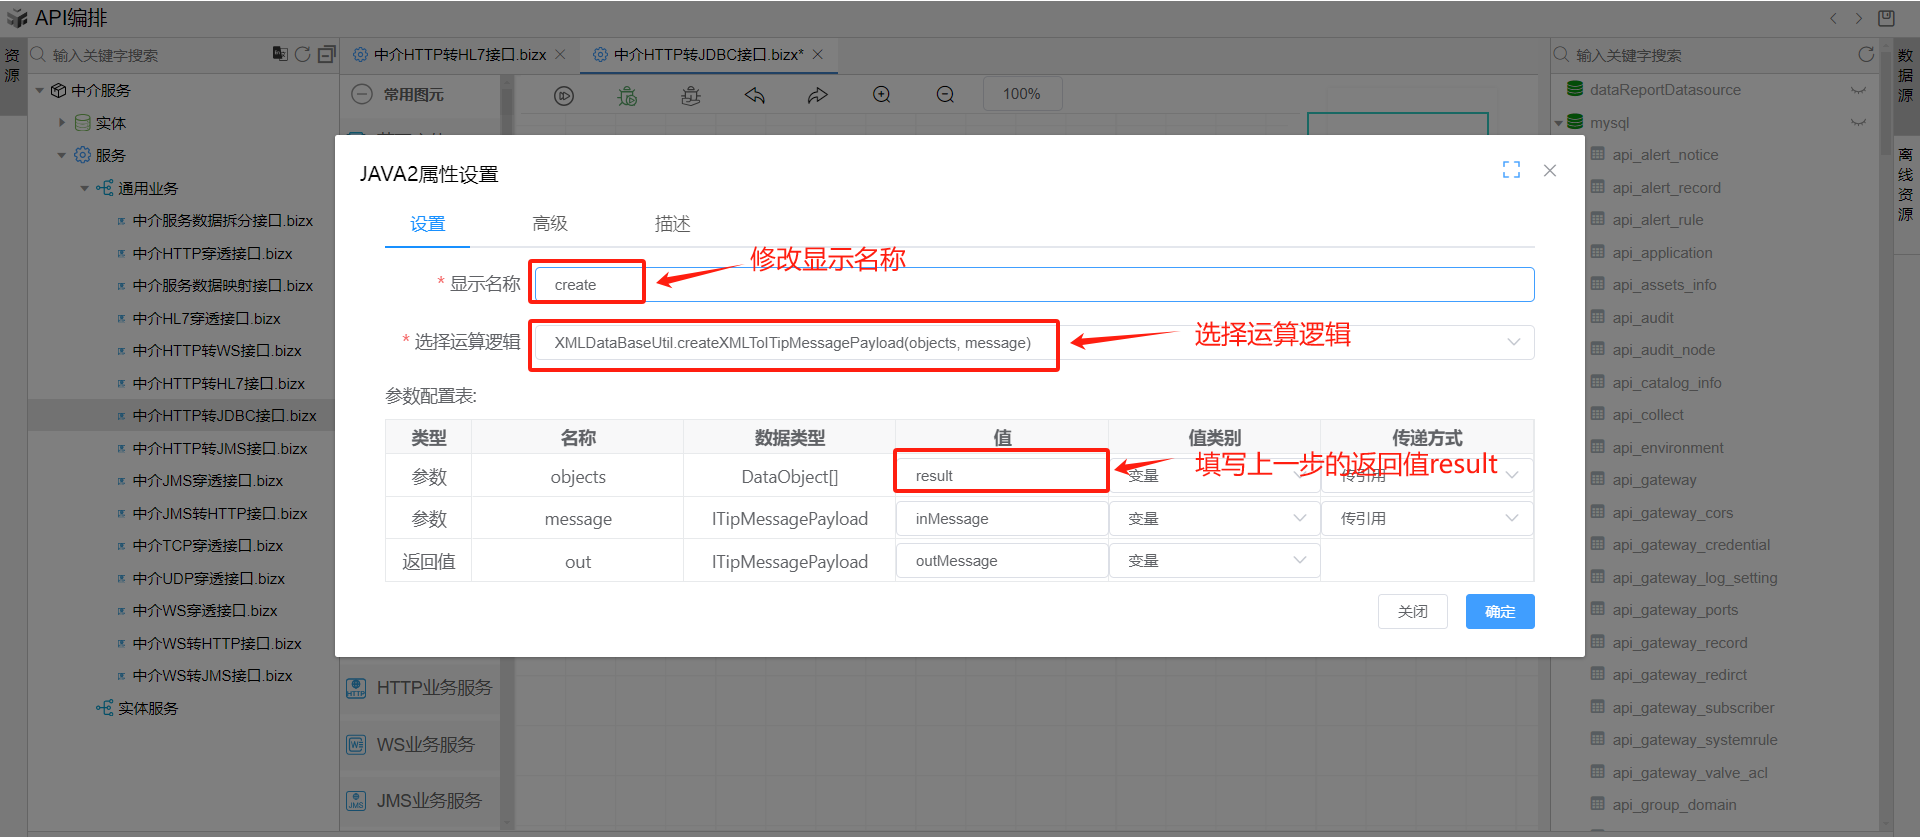
Task: Toggle visibility eye for mysql datasource
Action: coord(1858,123)
